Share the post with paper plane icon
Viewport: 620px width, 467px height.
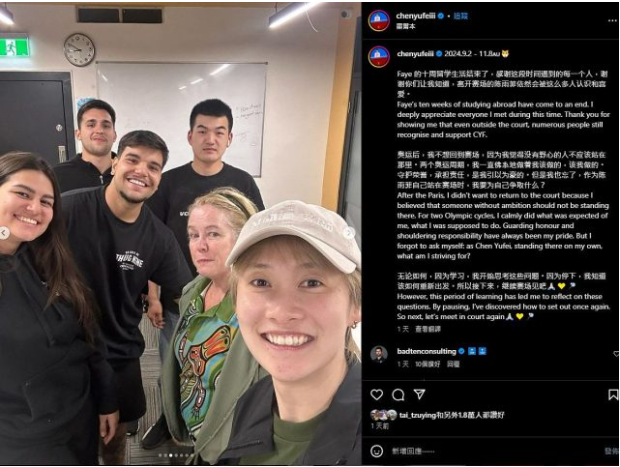419,394
